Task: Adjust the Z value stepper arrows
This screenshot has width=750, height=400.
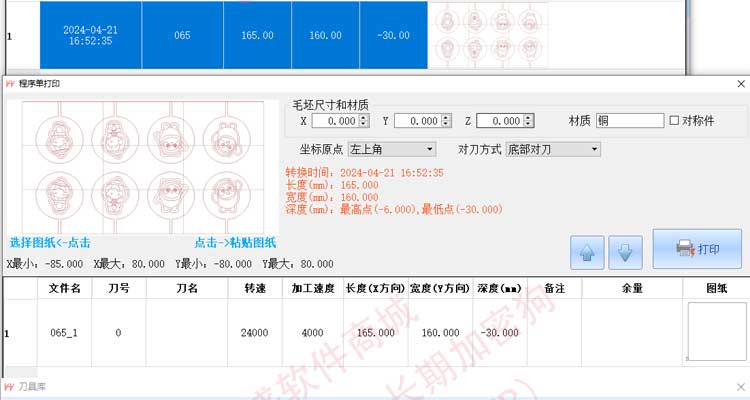Action: (x=529, y=121)
